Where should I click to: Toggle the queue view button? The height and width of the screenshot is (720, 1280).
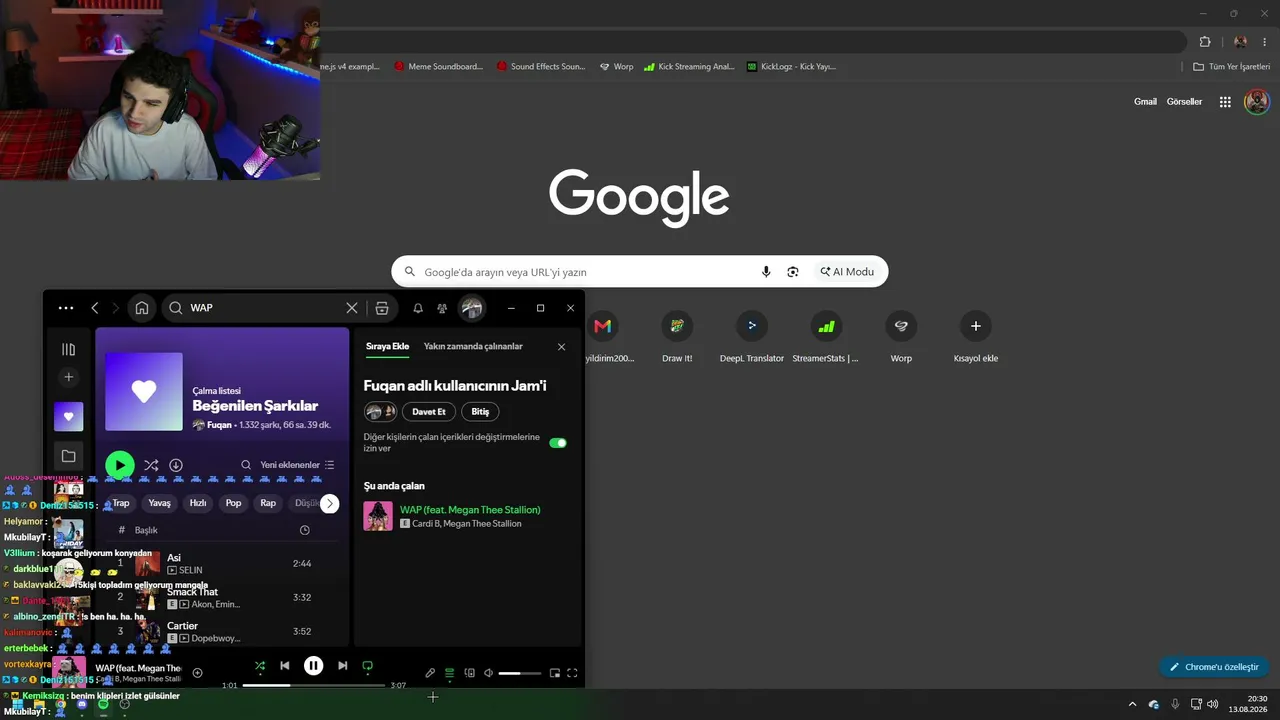point(449,673)
